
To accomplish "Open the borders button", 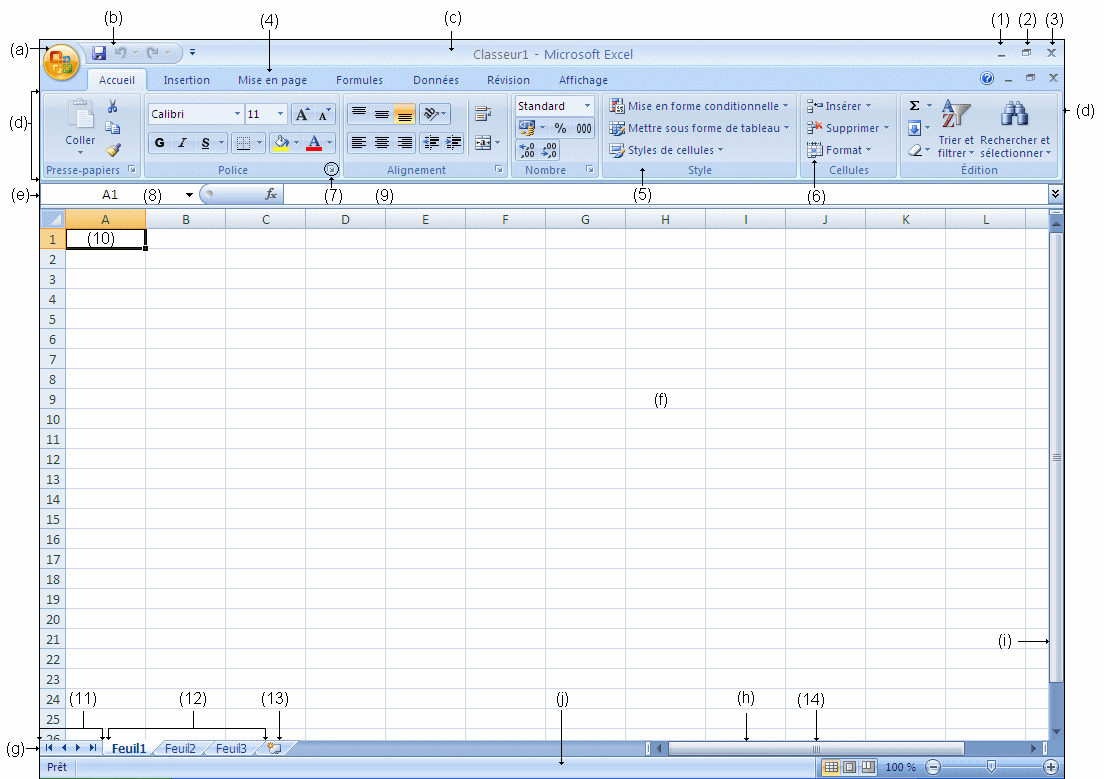I will [243, 143].
